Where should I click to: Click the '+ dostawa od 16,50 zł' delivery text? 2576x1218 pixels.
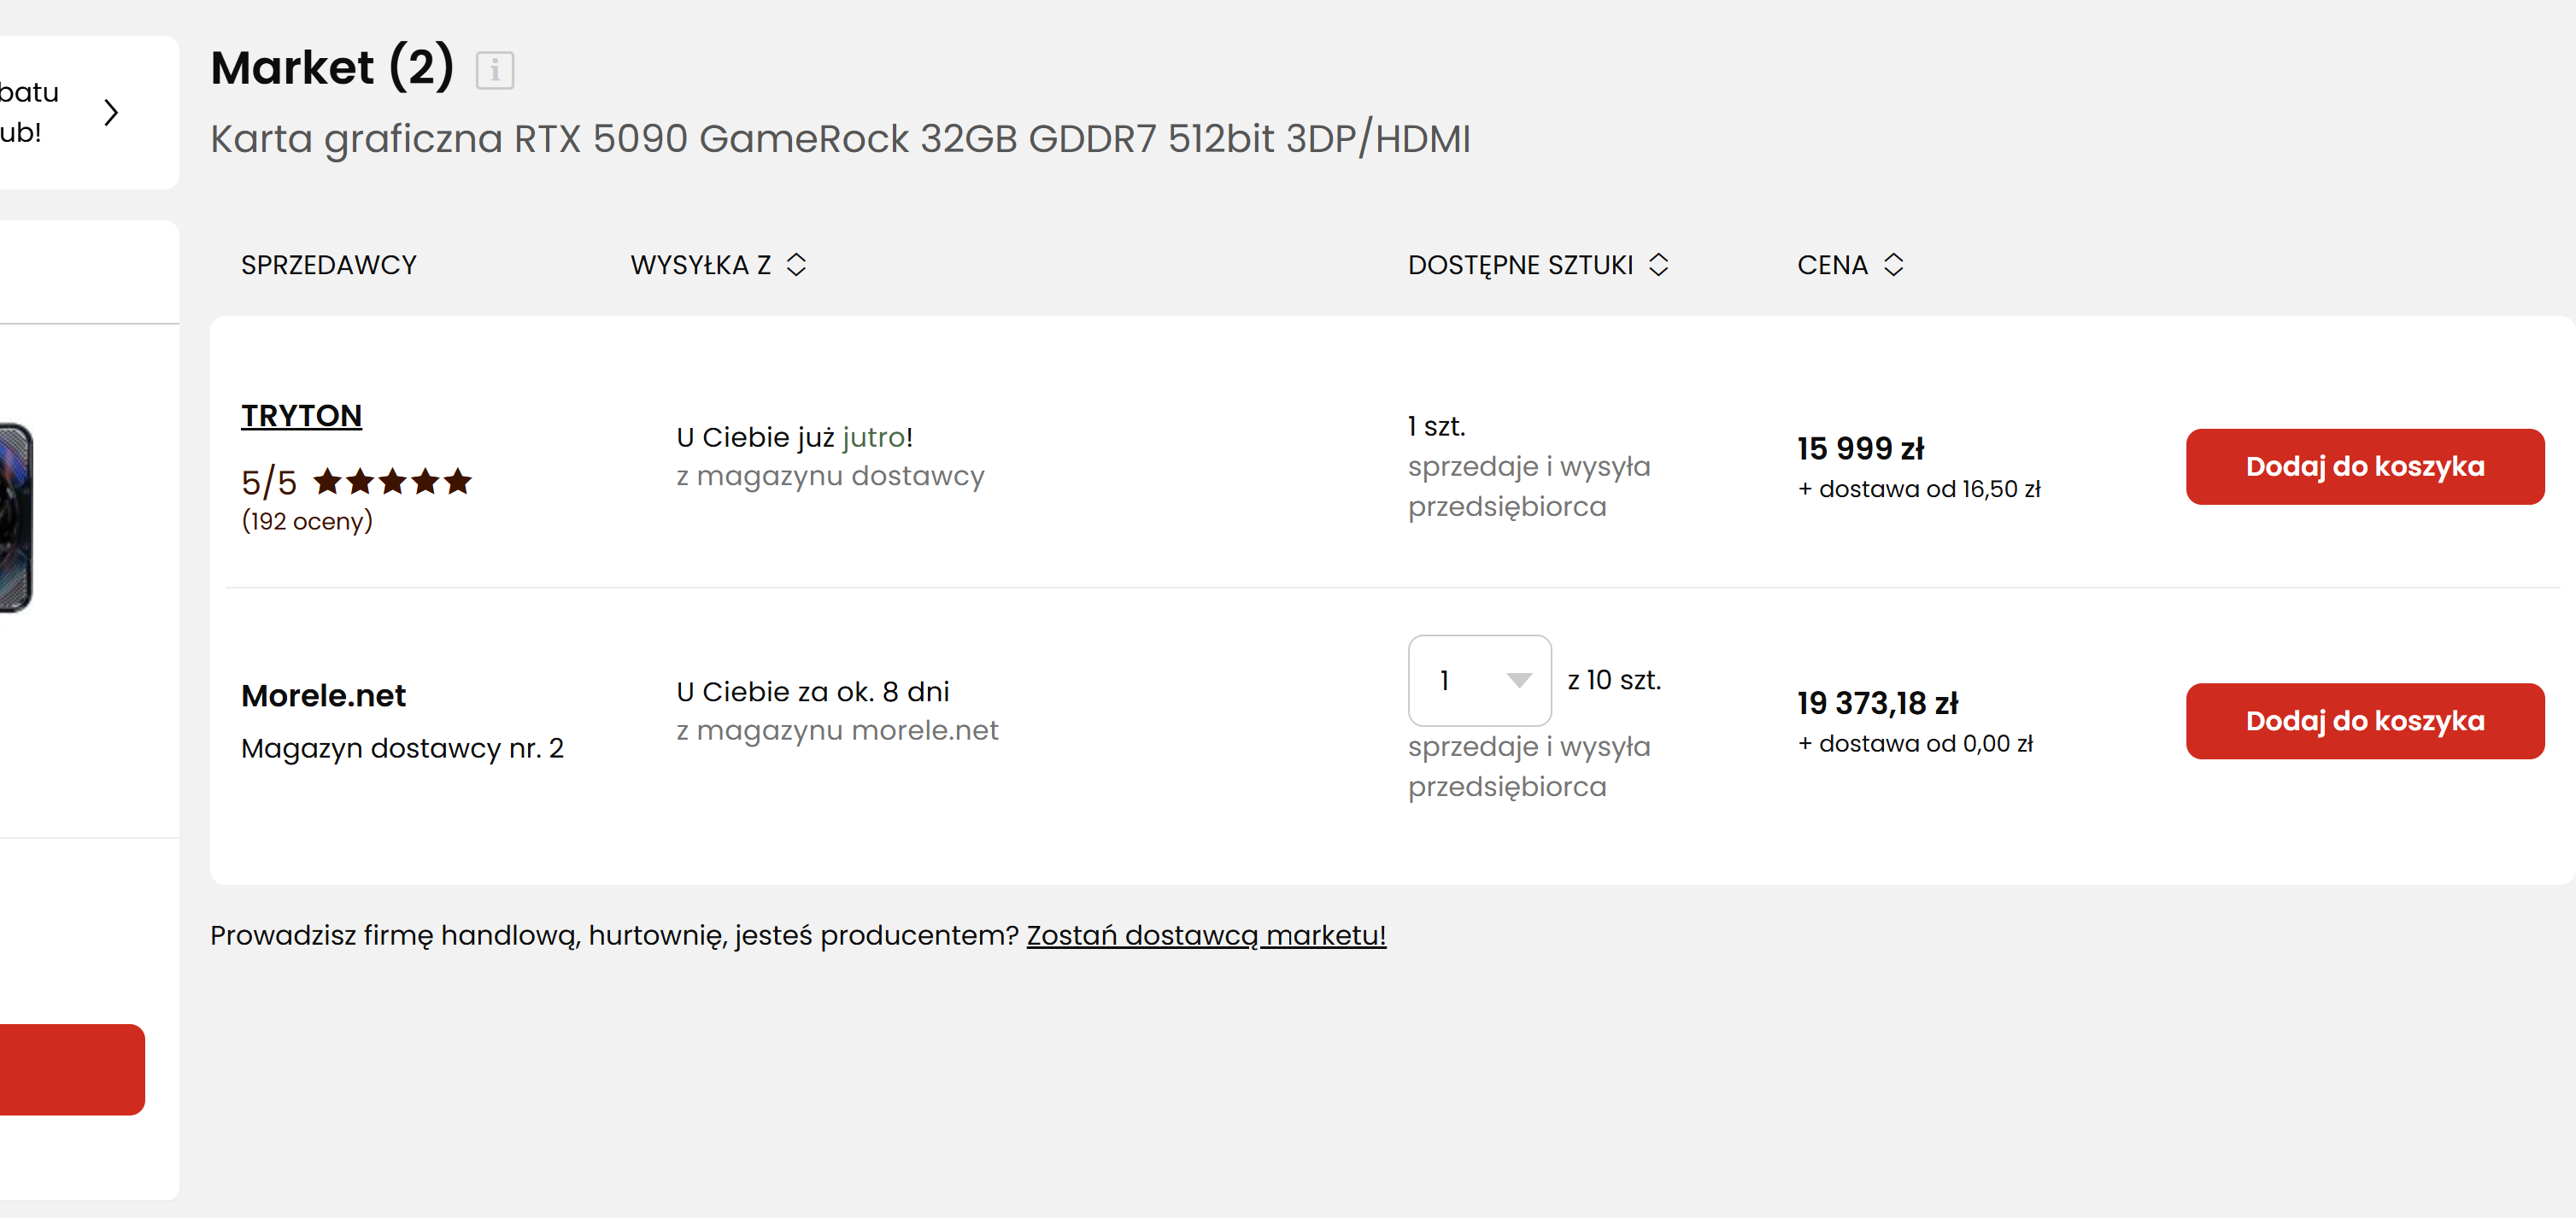click(x=1918, y=489)
